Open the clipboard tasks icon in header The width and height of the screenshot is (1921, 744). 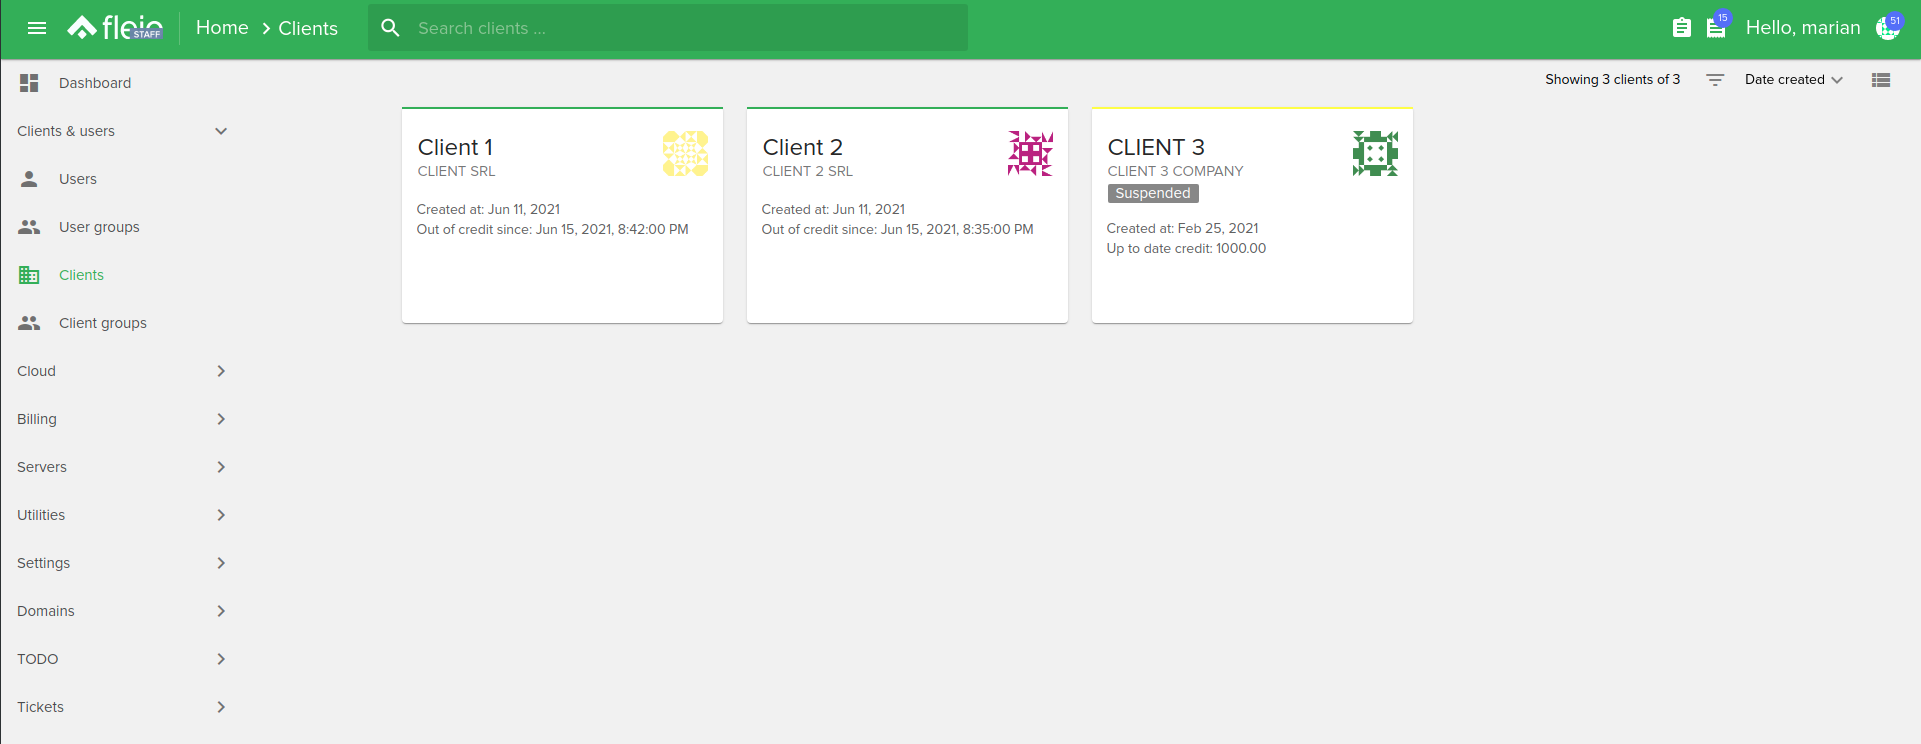click(1682, 28)
